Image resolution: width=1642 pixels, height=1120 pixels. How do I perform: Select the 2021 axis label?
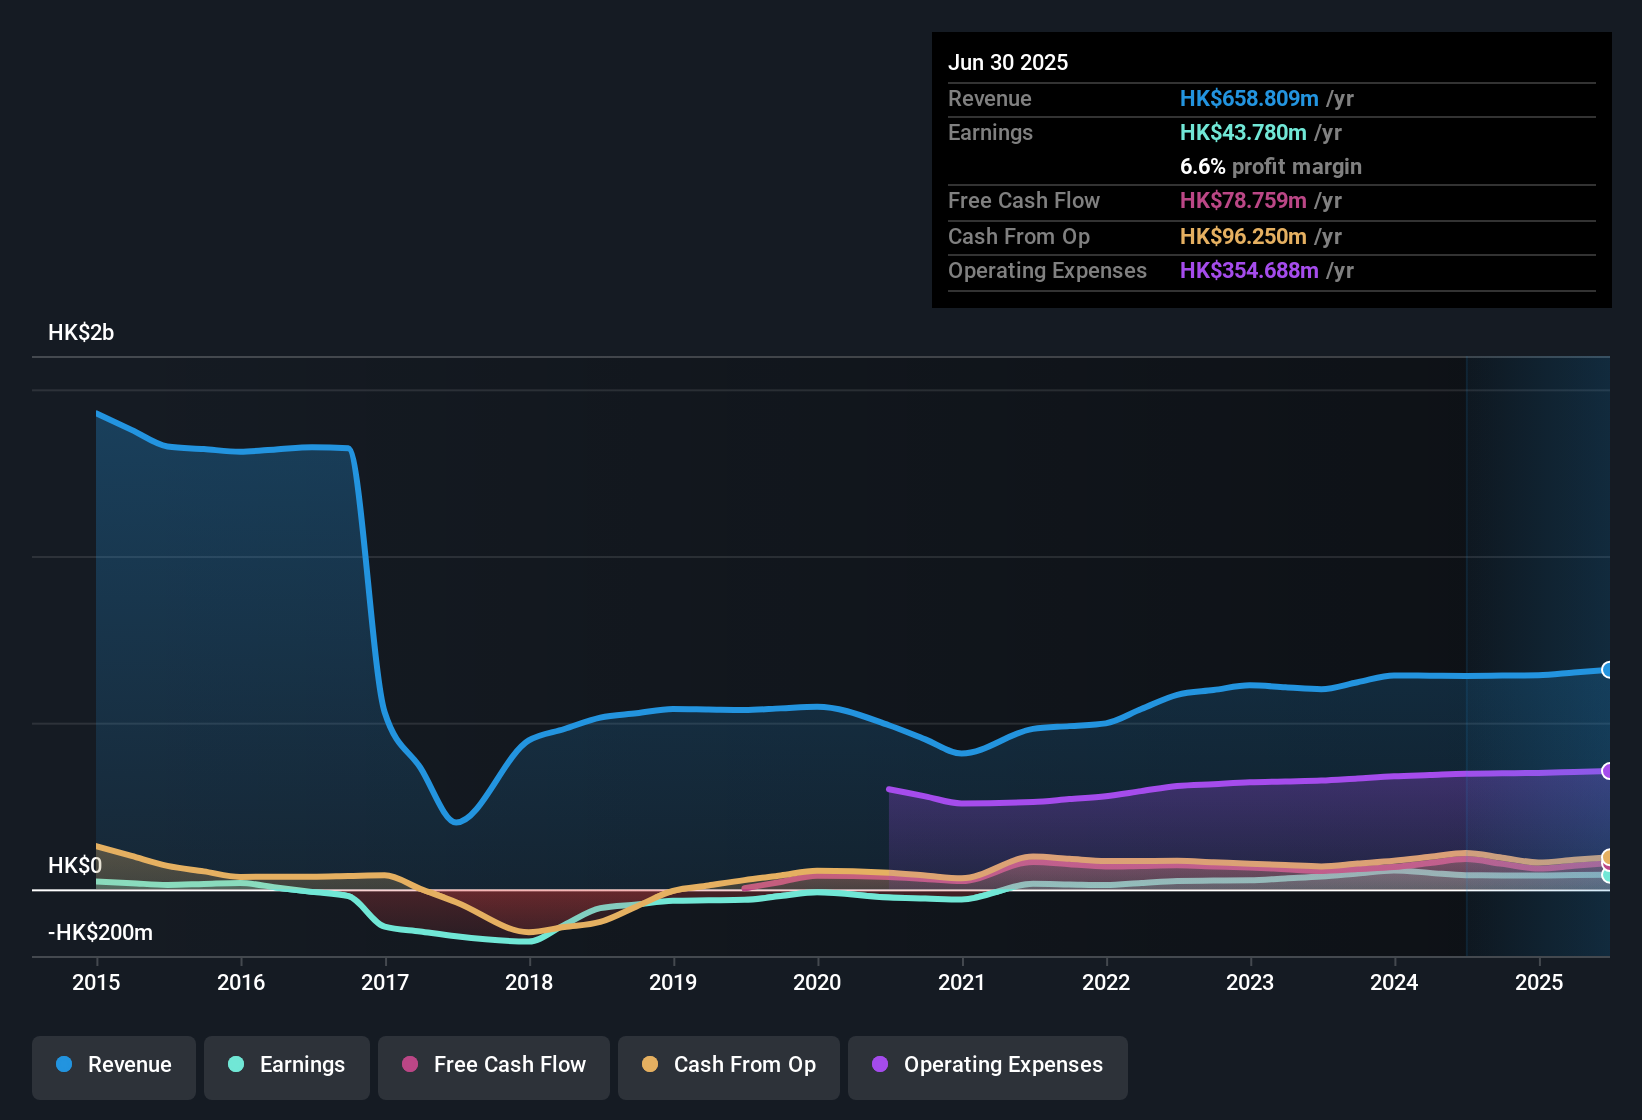tap(962, 983)
